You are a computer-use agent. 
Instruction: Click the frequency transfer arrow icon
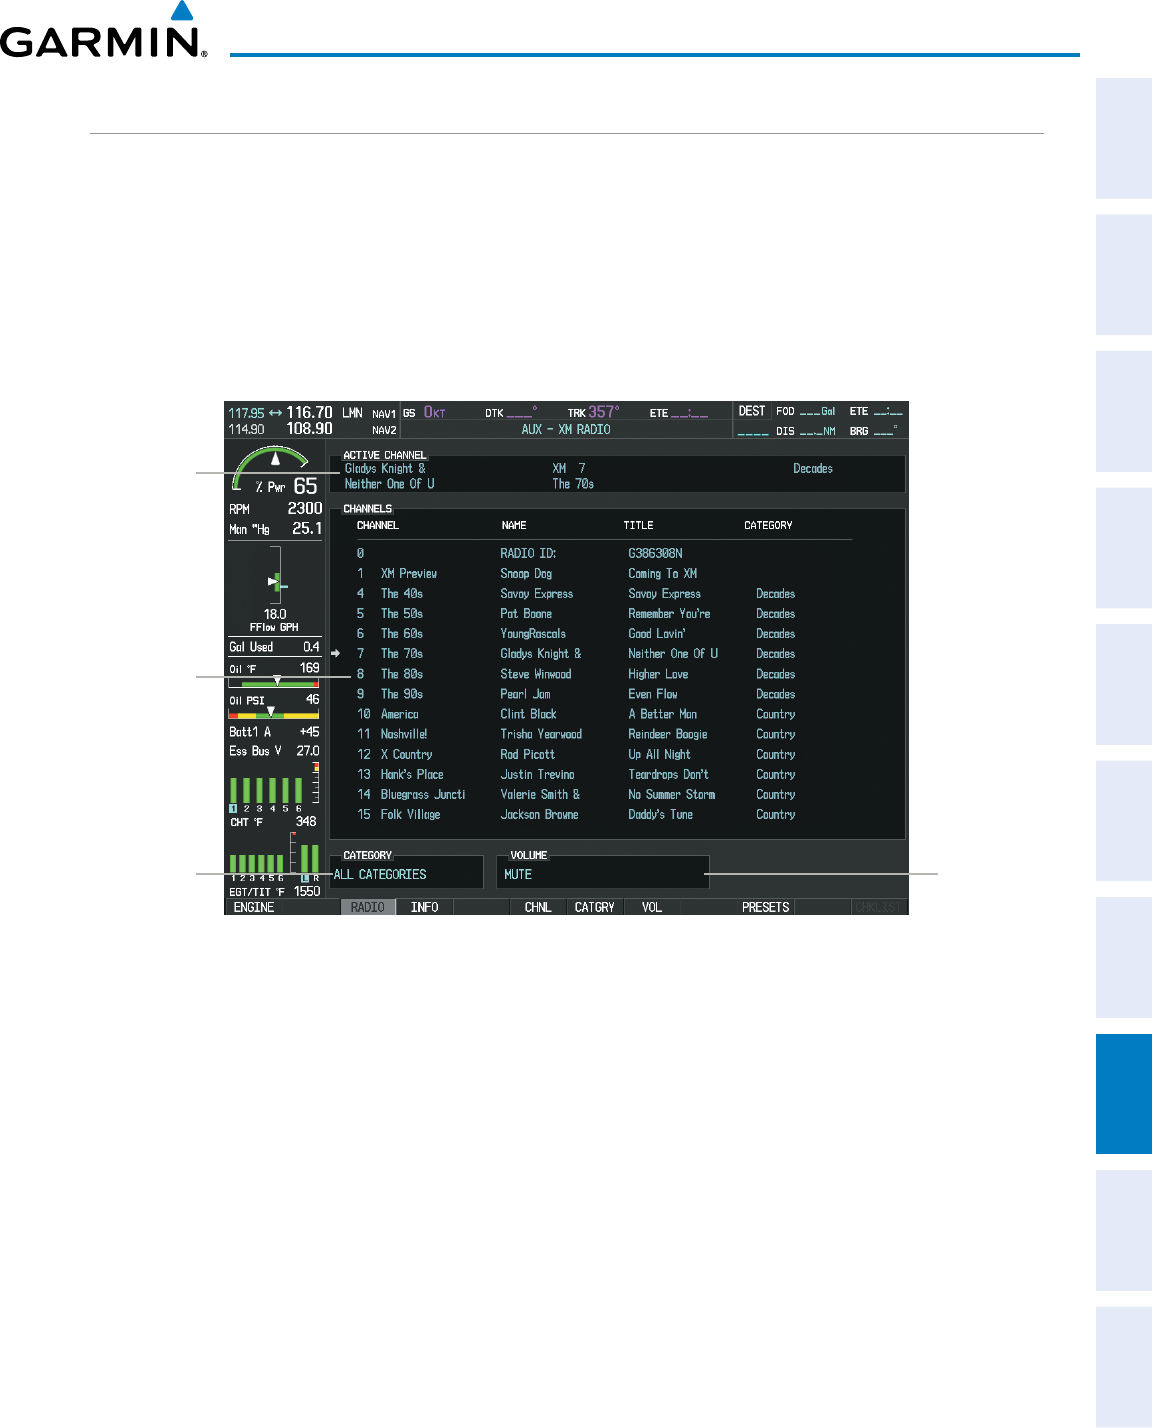[276, 413]
